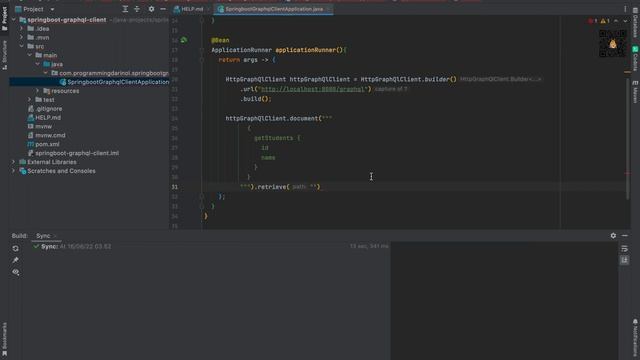Click the localhost graphql URL link

point(313,89)
